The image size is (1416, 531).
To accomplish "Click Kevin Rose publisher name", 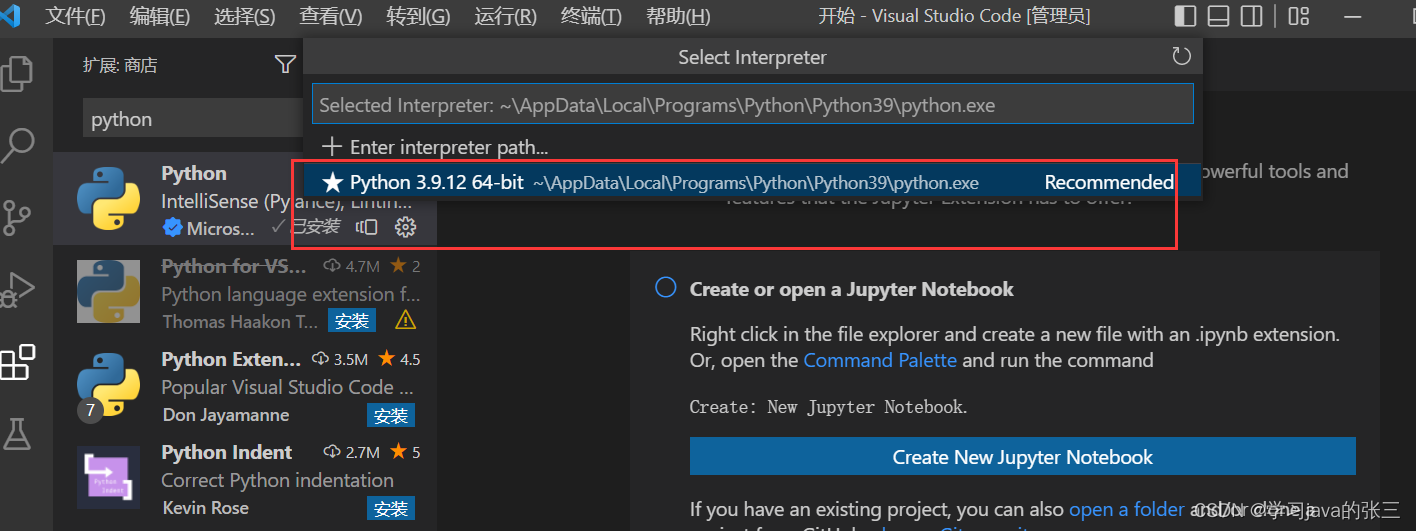I will [205, 508].
